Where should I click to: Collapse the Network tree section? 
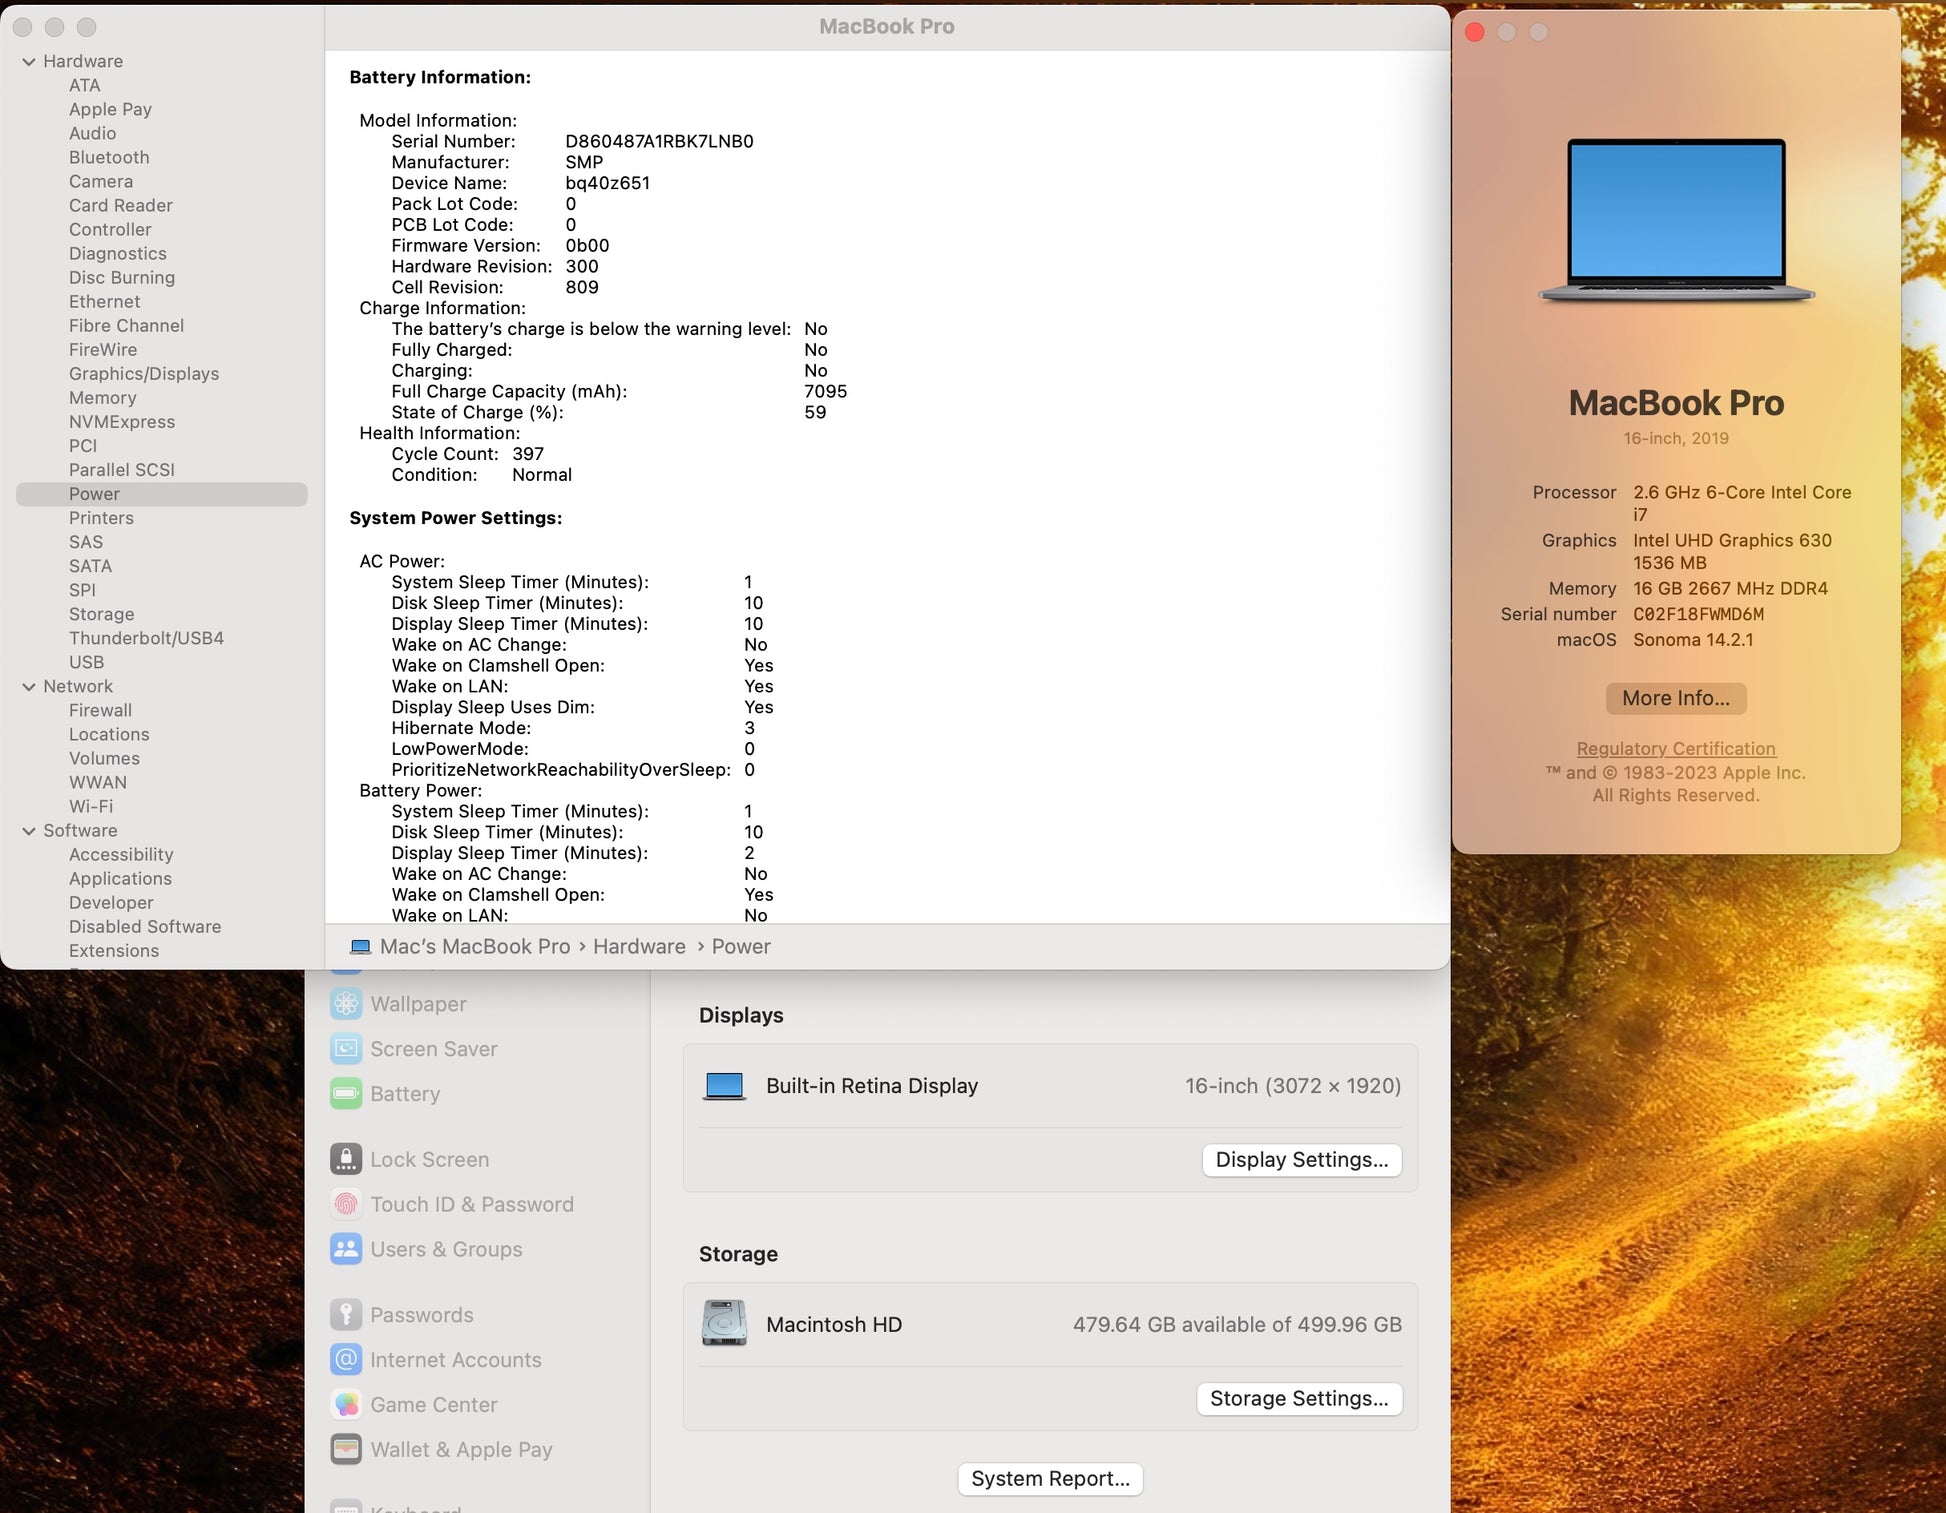click(29, 686)
